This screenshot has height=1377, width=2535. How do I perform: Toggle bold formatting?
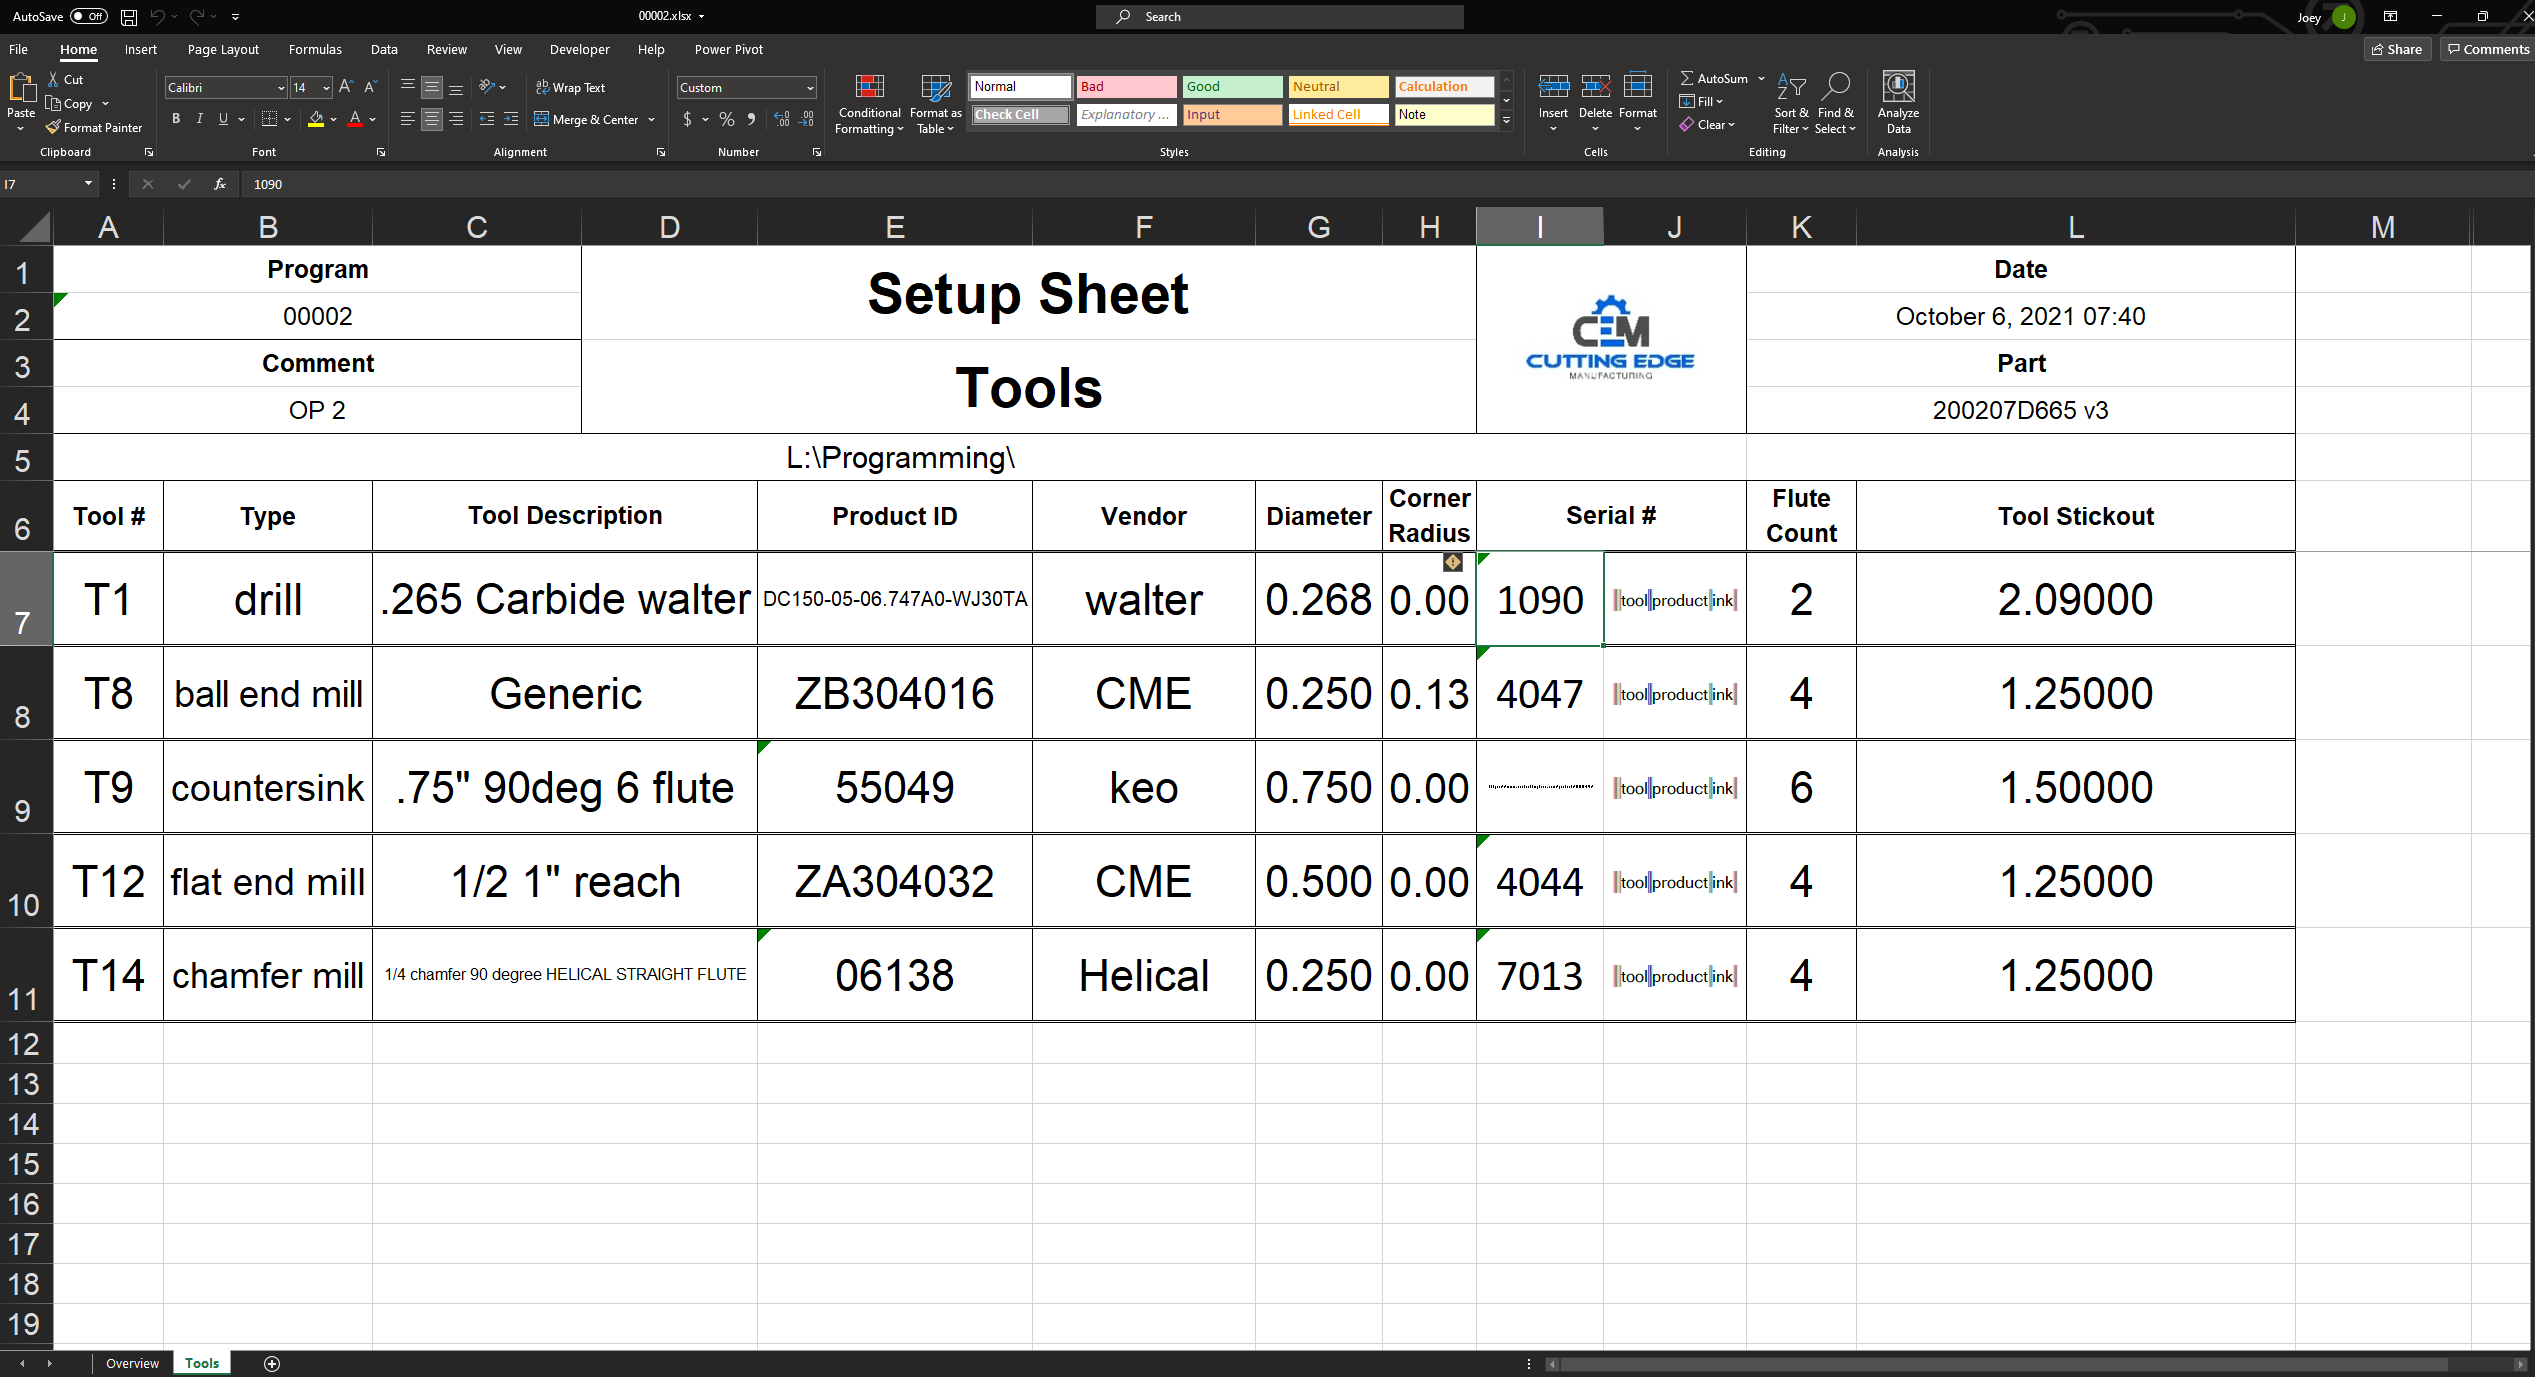(x=176, y=119)
